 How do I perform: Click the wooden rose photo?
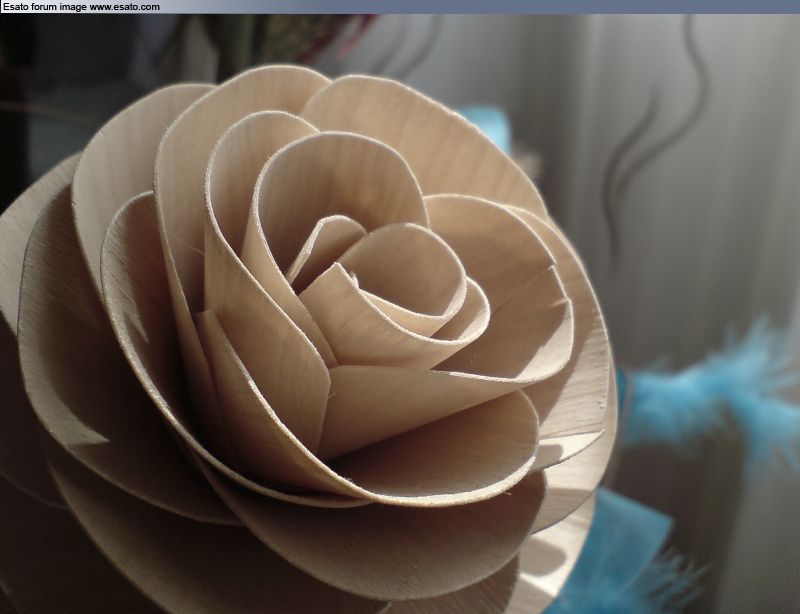click(400, 314)
